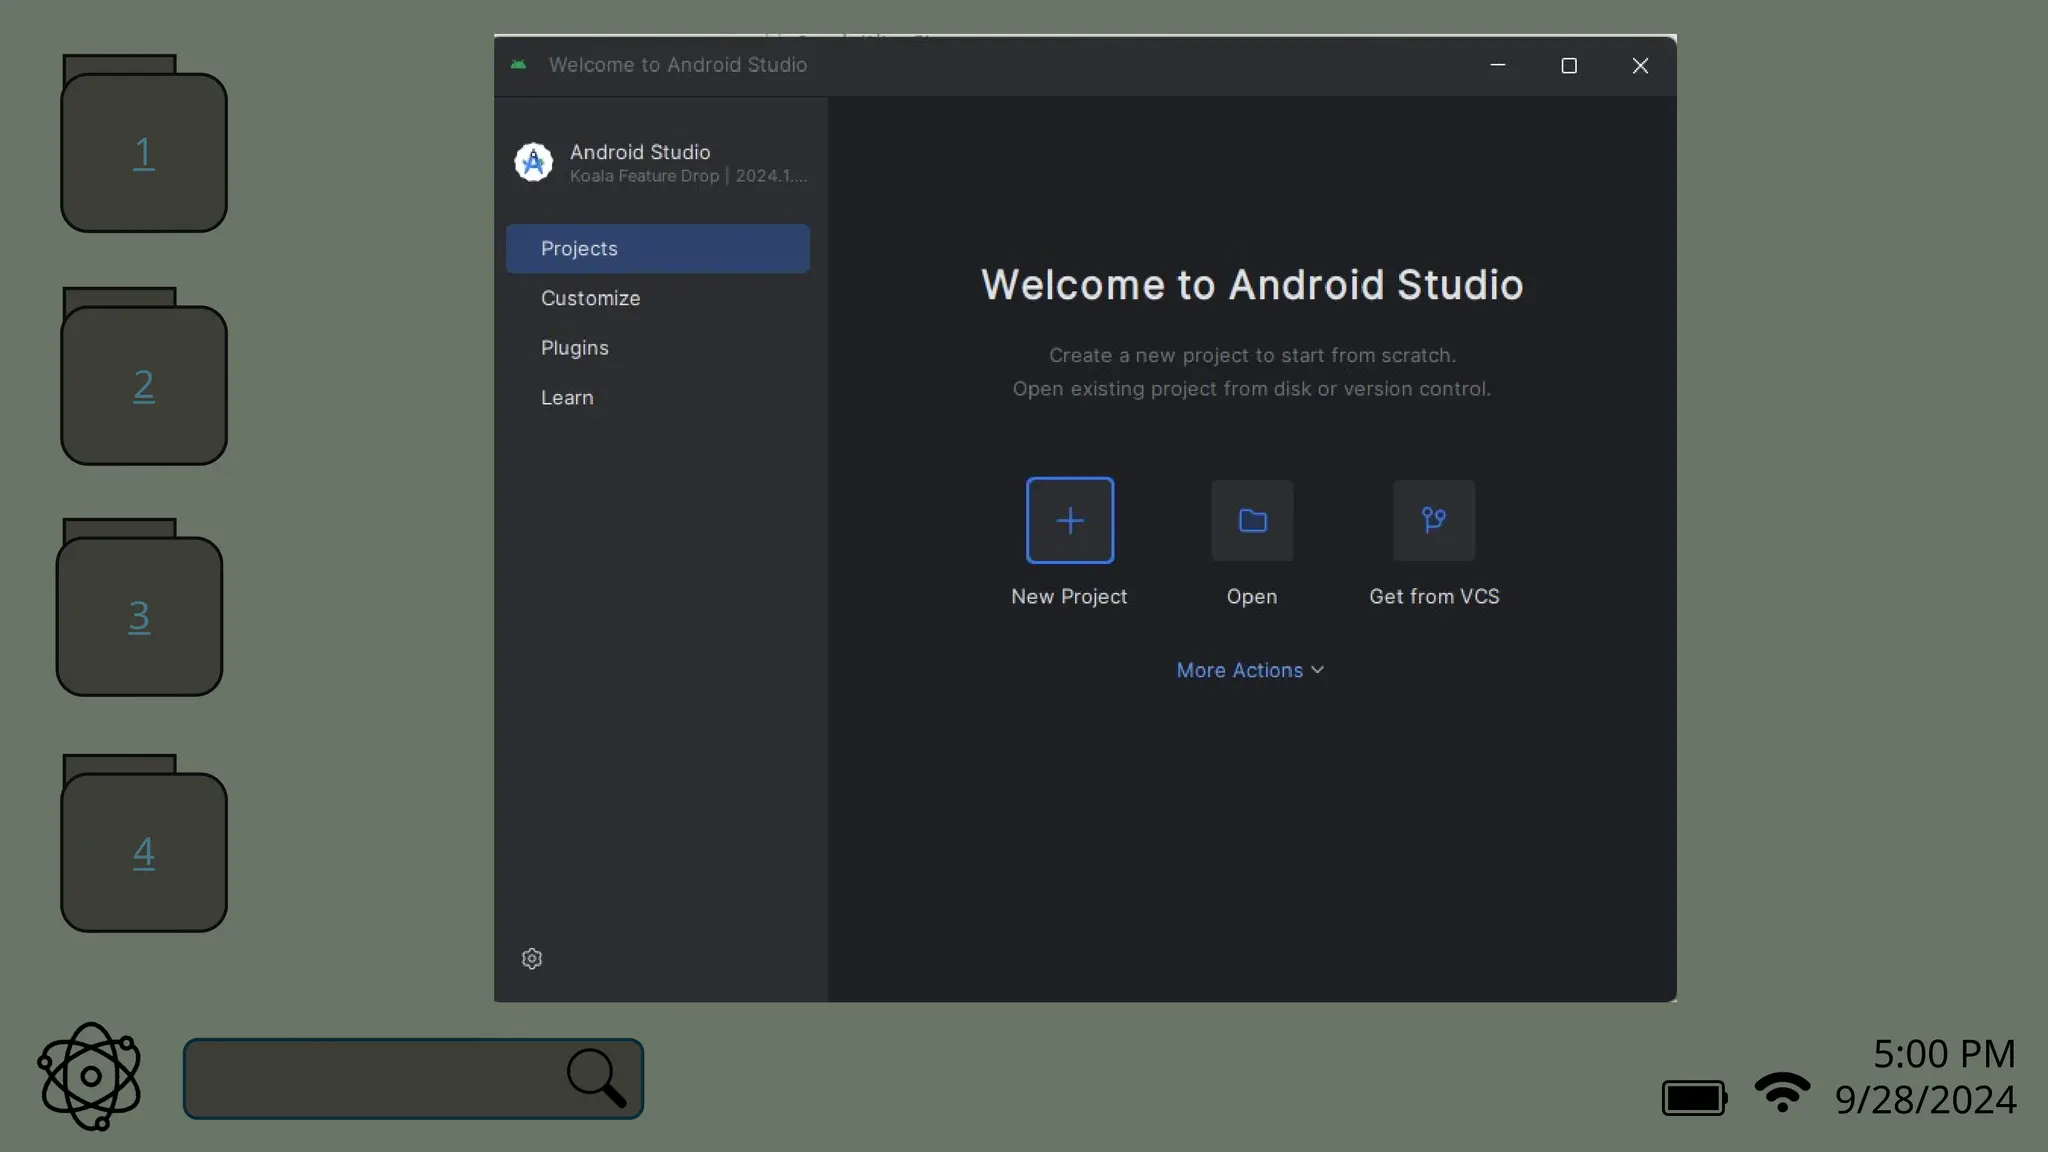The height and width of the screenshot is (1152, 2048).
Task: Switch to the Customize tab
Action: [590, 298]
